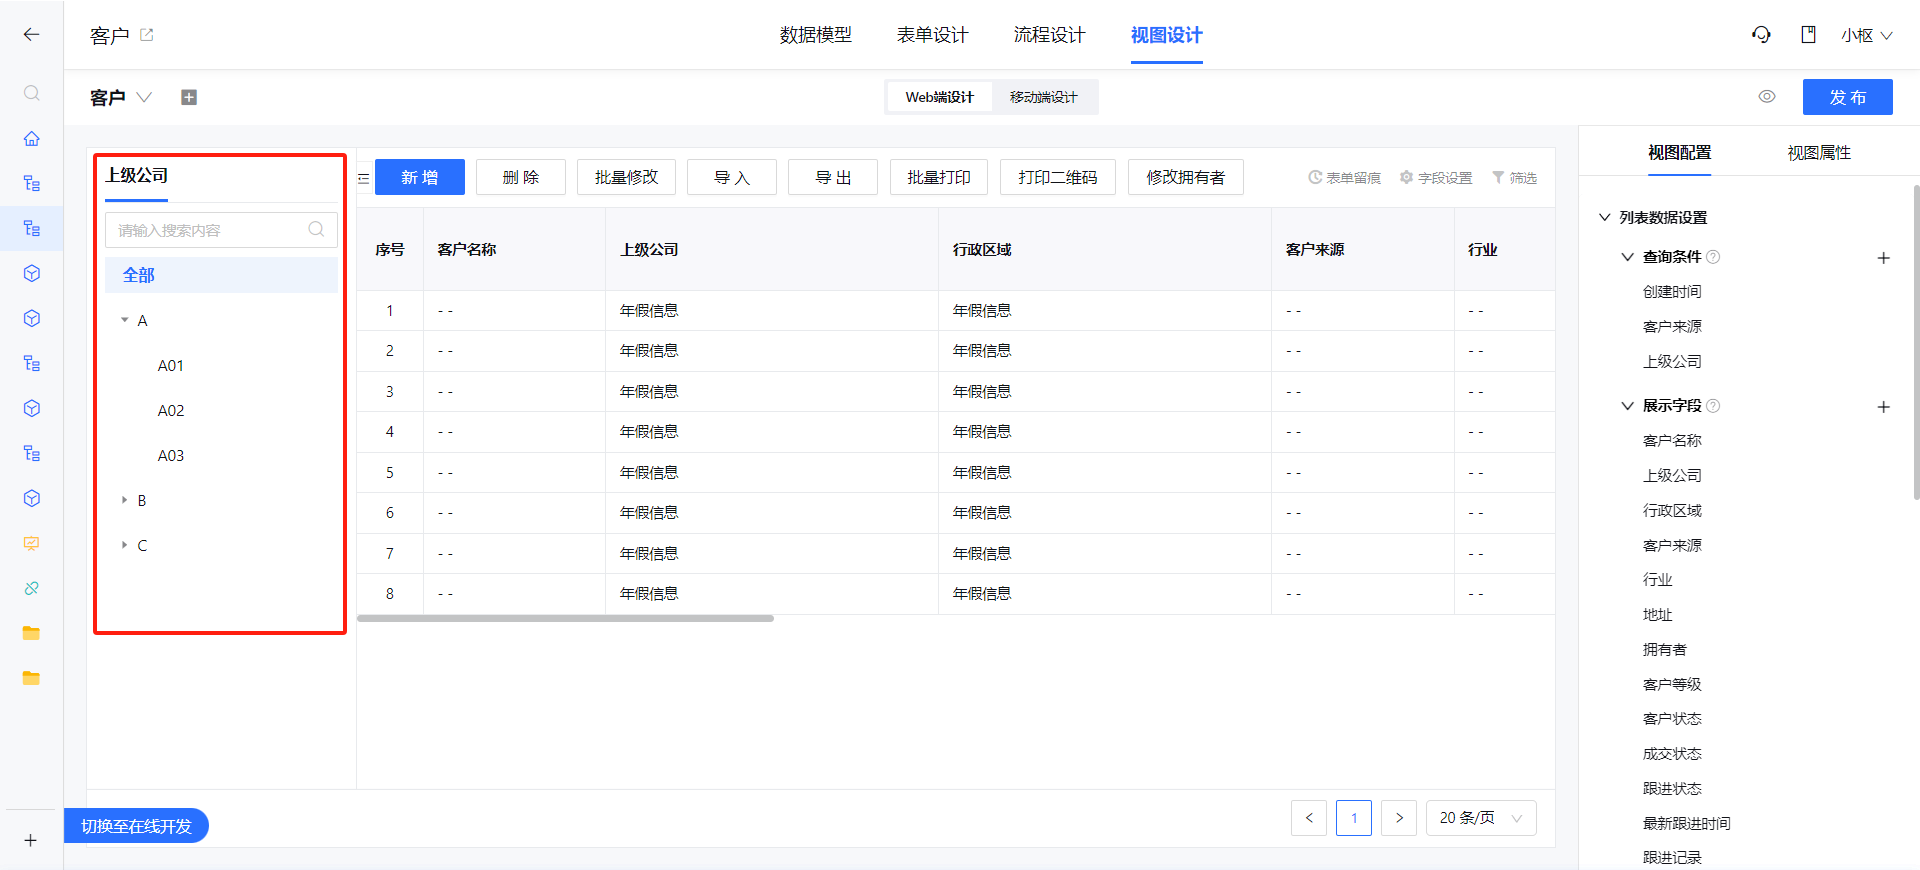Image resolution: width=1920 pixels, height=870 pixels.
Task: Select 全部 in the company tree
Action: (x=221, y=275)
